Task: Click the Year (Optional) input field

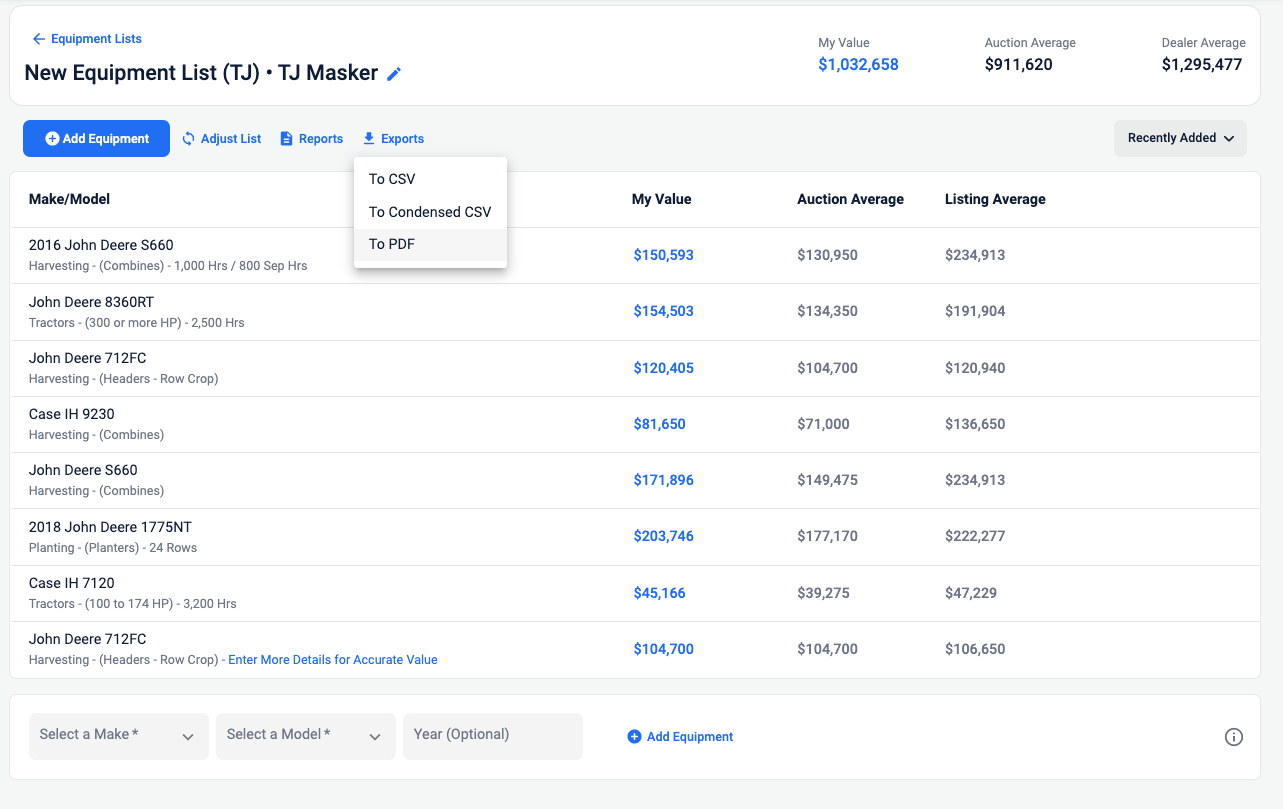Action: click(x=493, y=736)
